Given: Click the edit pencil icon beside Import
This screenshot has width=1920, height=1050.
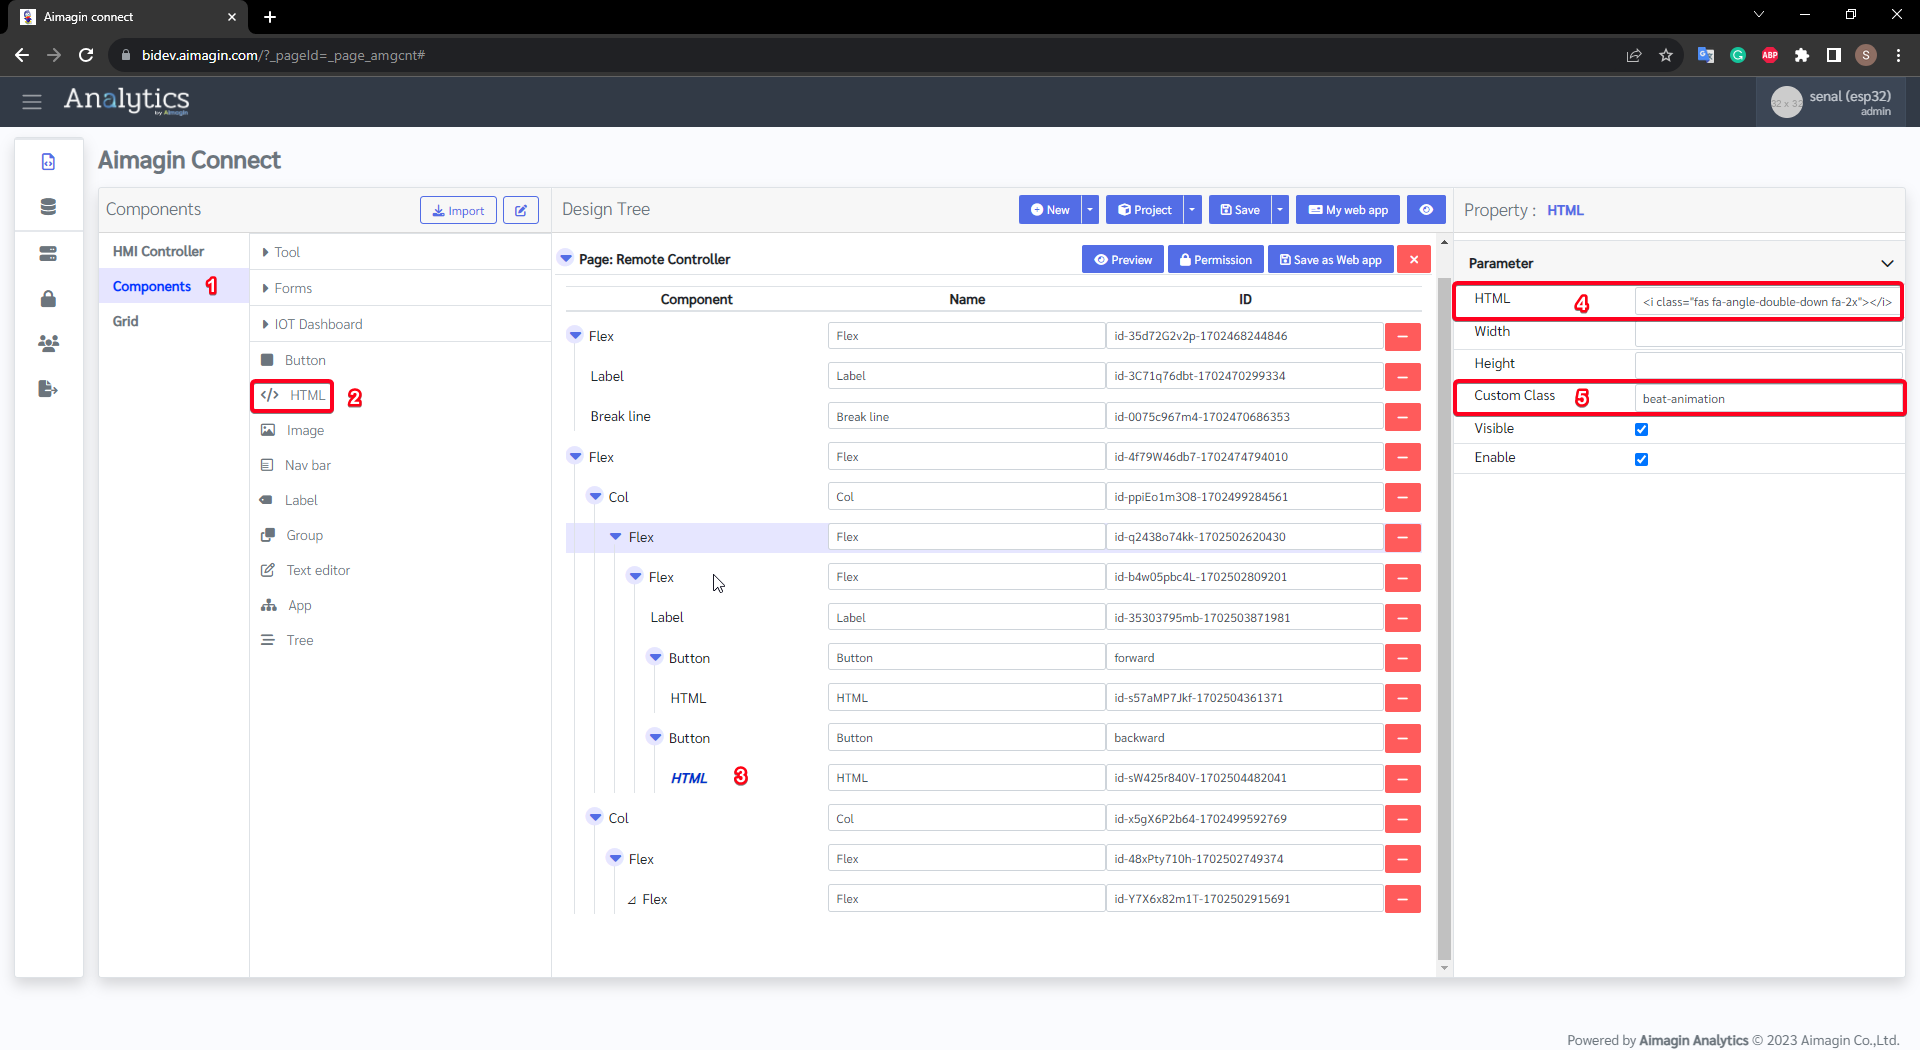Looking at the screenshot, I should click(520, 210).
